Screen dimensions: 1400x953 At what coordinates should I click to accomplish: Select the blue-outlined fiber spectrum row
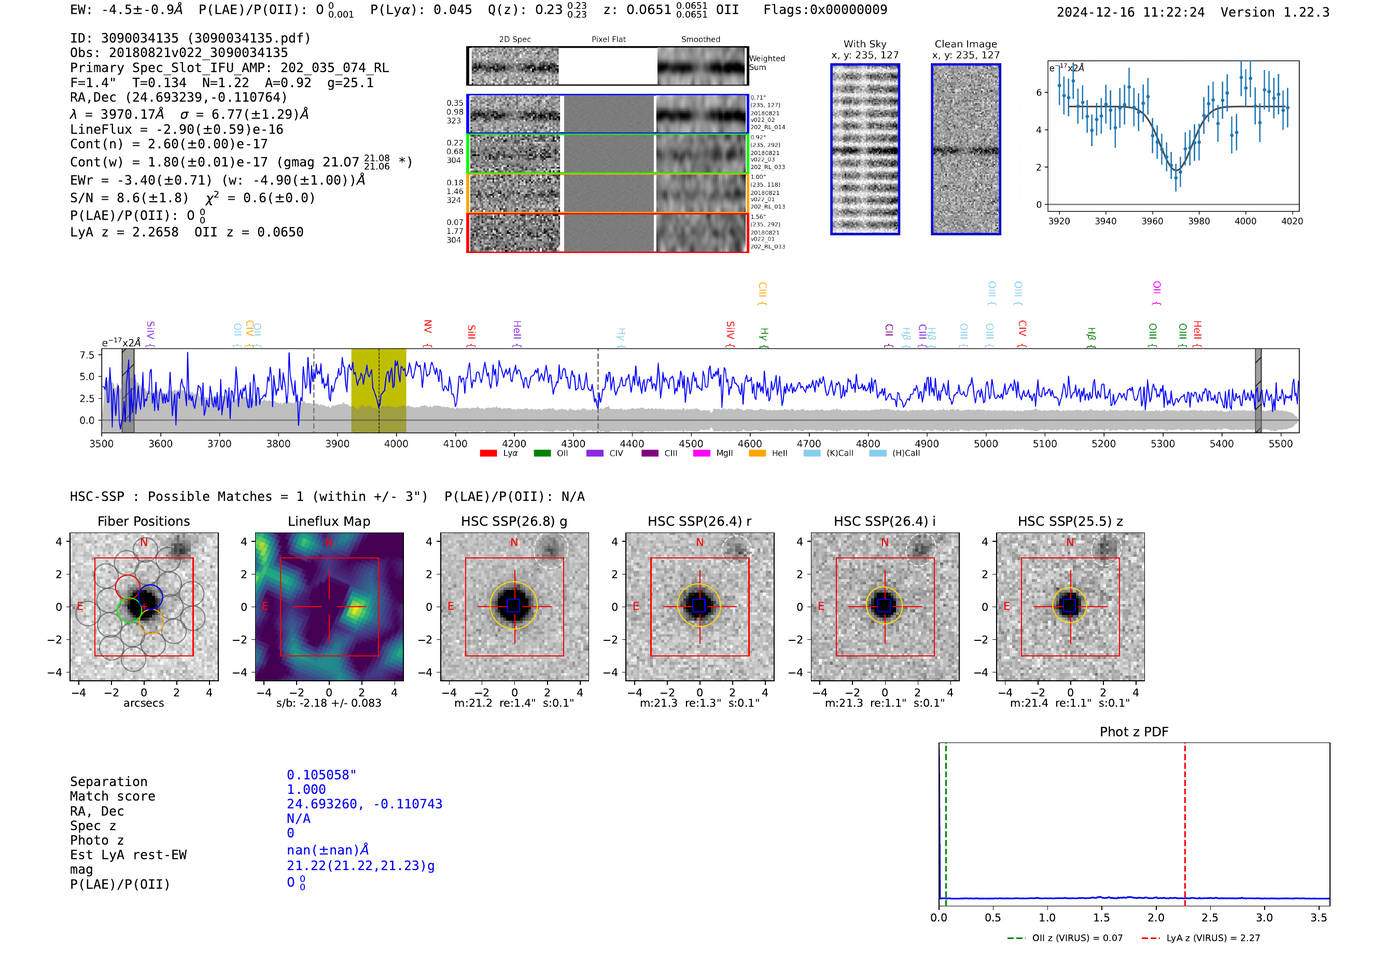608,114
